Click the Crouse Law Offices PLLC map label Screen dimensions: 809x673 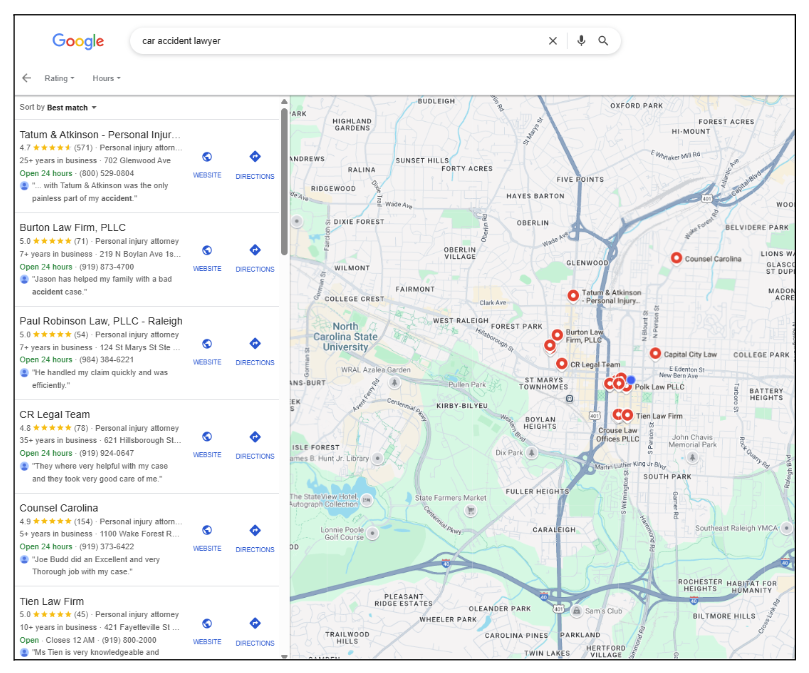pyautogui.click(x=618, y=435)
